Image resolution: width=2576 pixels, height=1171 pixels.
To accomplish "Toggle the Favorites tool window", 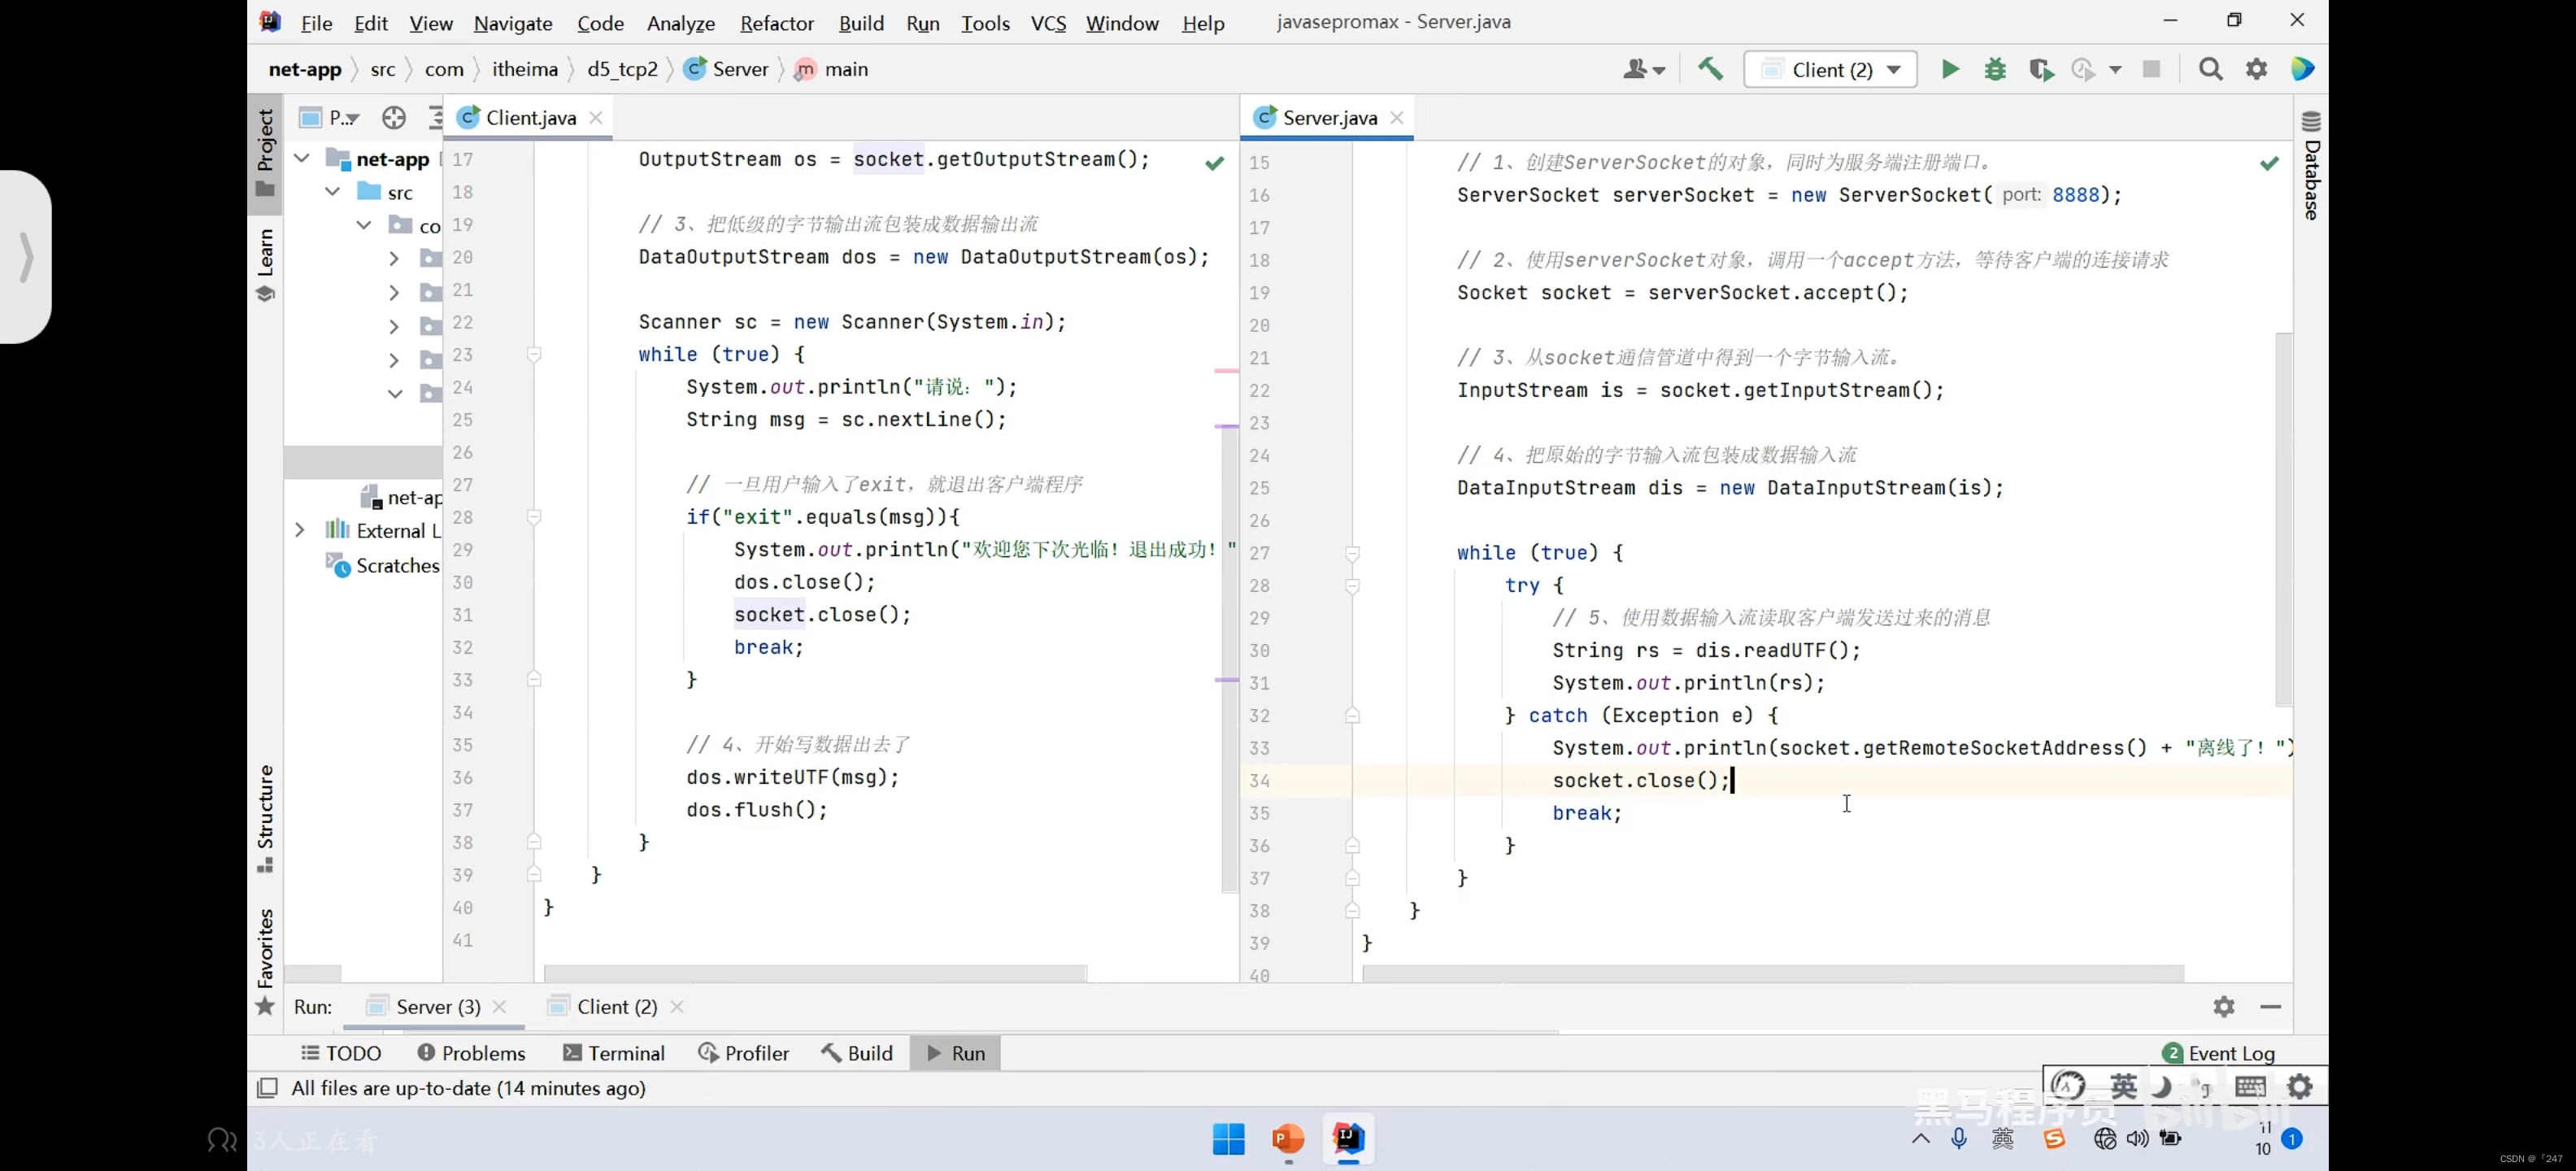I will point(265,960).
